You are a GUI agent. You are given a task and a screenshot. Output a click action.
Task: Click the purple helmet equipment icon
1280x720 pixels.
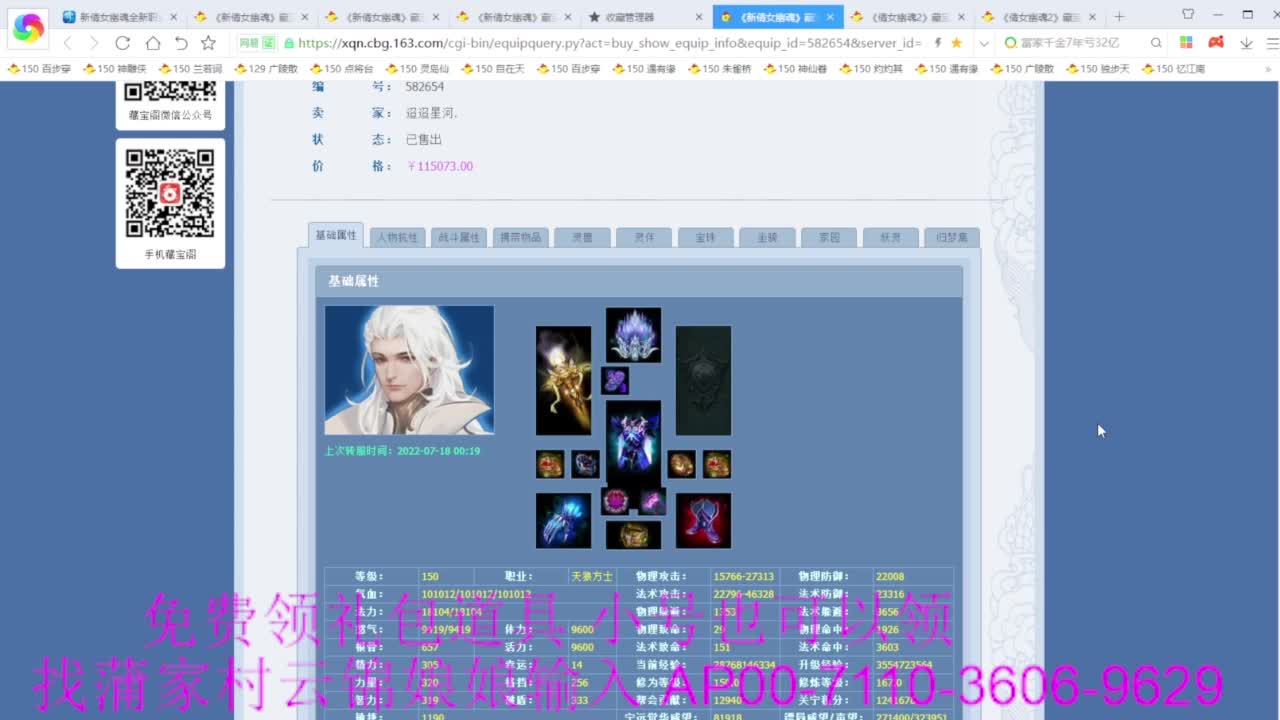tap(633, 333)
